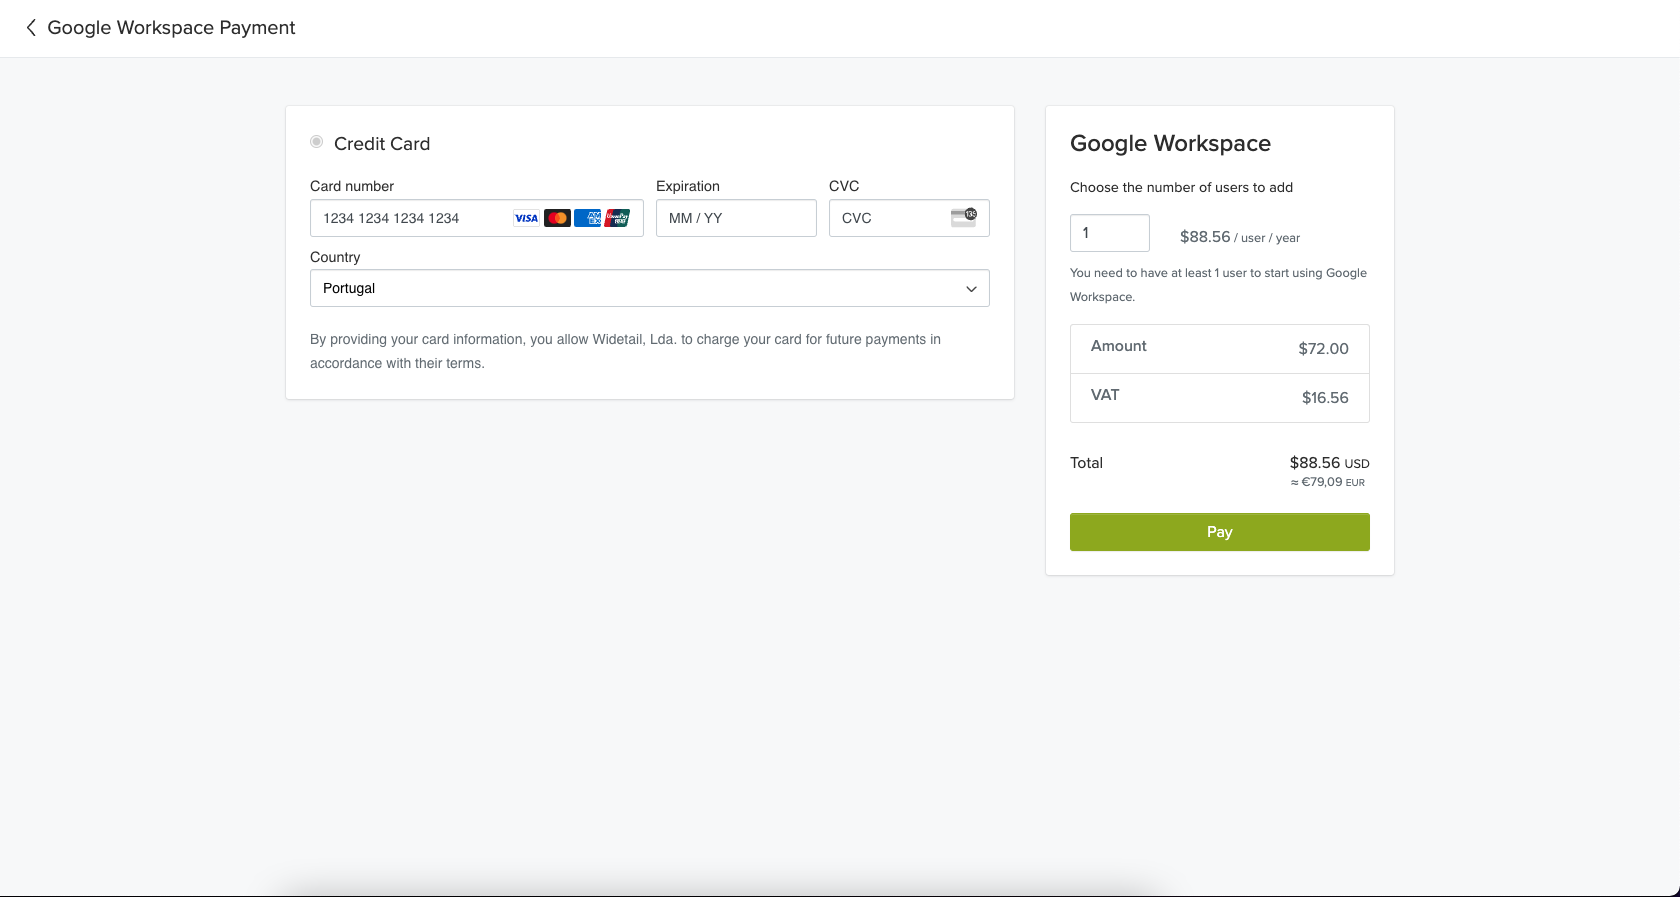Click the American Express logo
Viewport: 1680px width, 897px height.
pos(588,218)
